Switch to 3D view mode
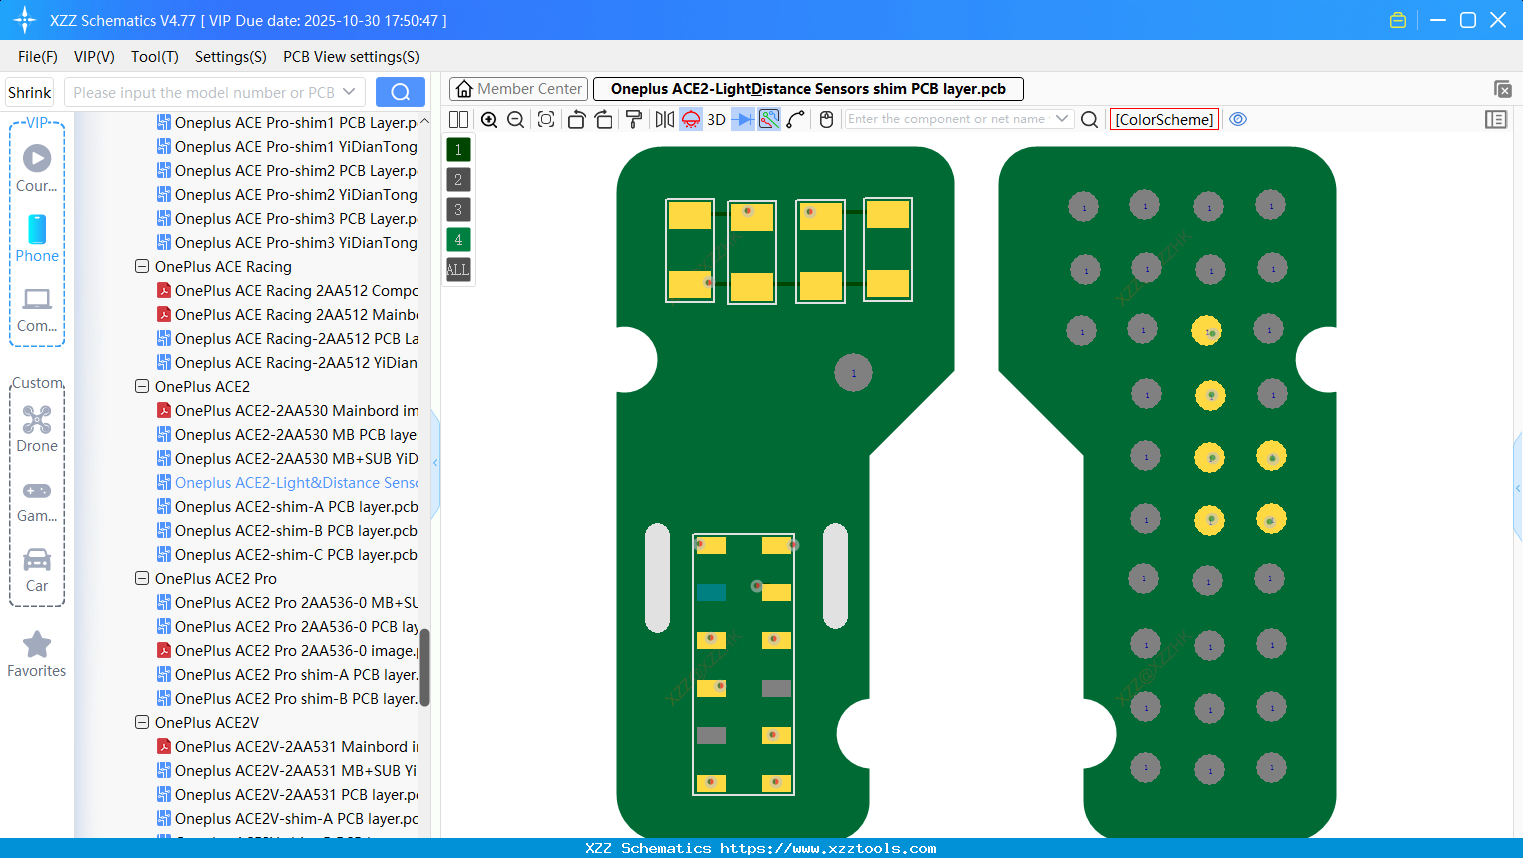This screenshot has width=1523, height=858. point(715,119)
